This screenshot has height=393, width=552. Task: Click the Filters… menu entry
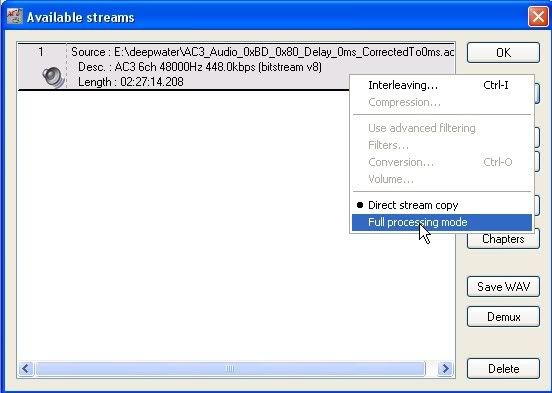[442, 145]
